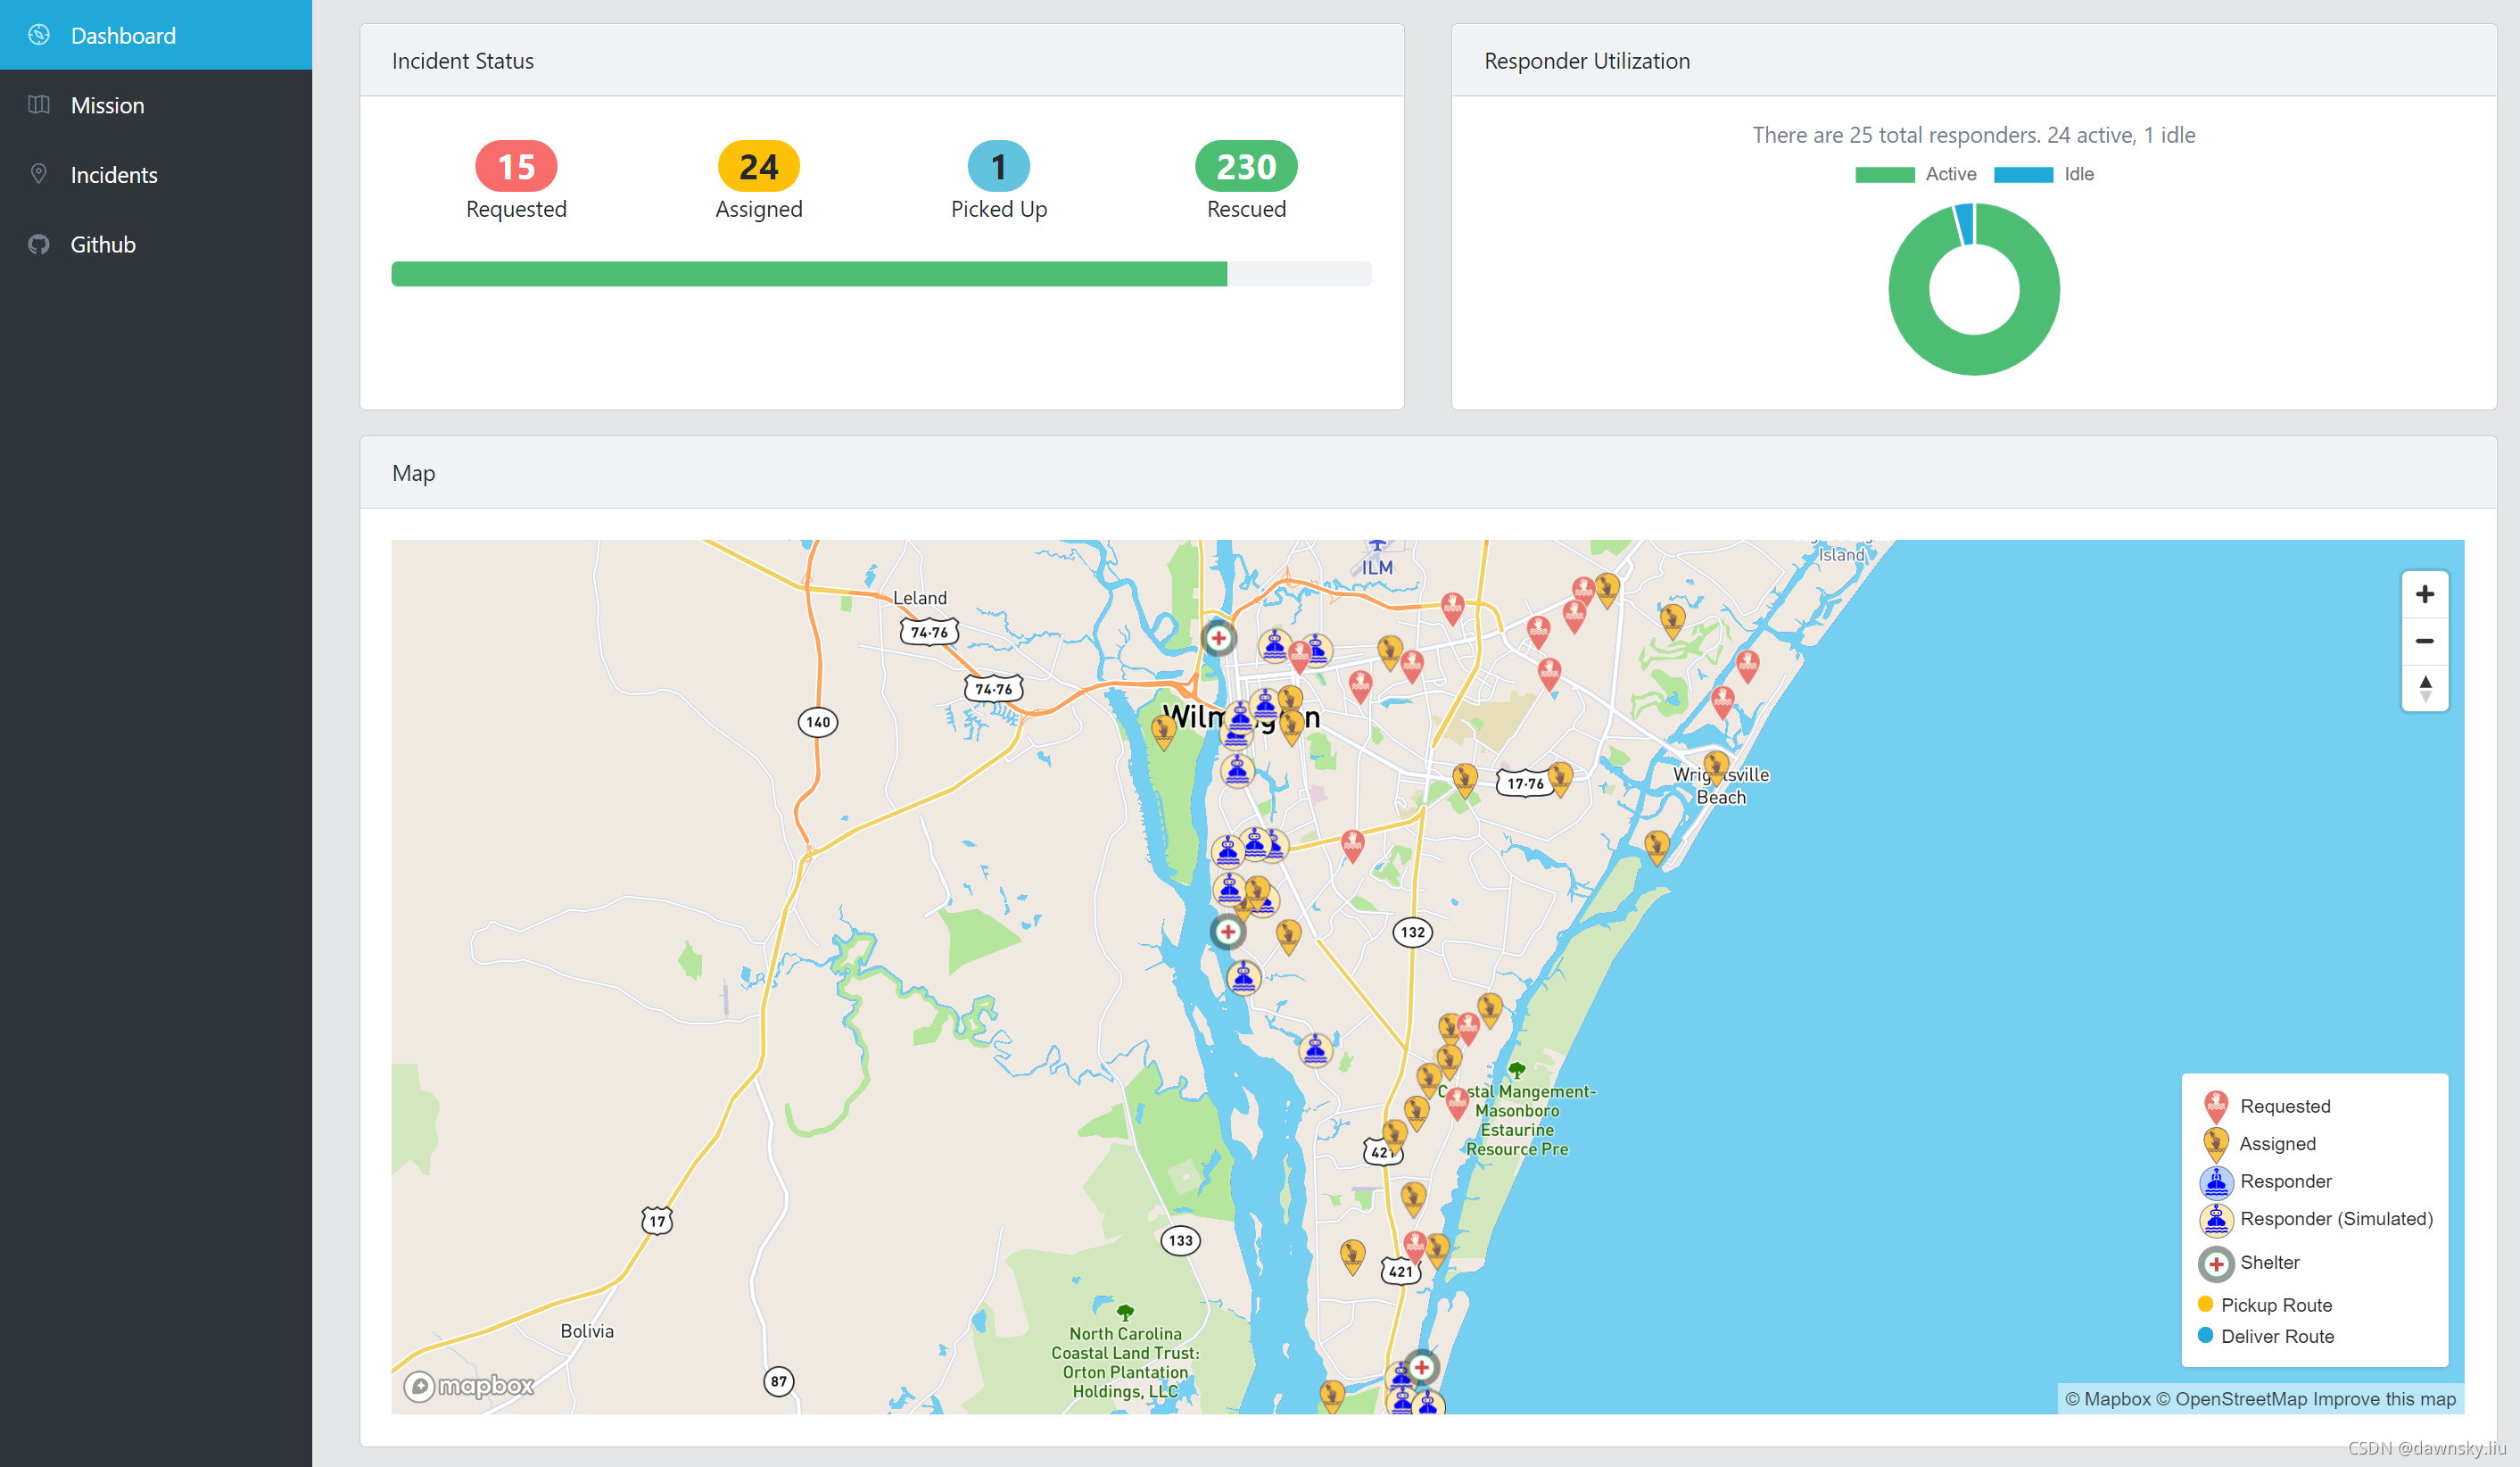The image size is (2520, 1467).
Task: Open the Mapbox logo link
Action: click(469, 1386)
